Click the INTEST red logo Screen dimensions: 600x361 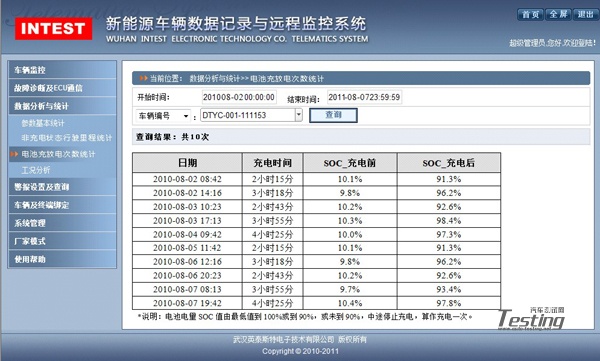53,28
